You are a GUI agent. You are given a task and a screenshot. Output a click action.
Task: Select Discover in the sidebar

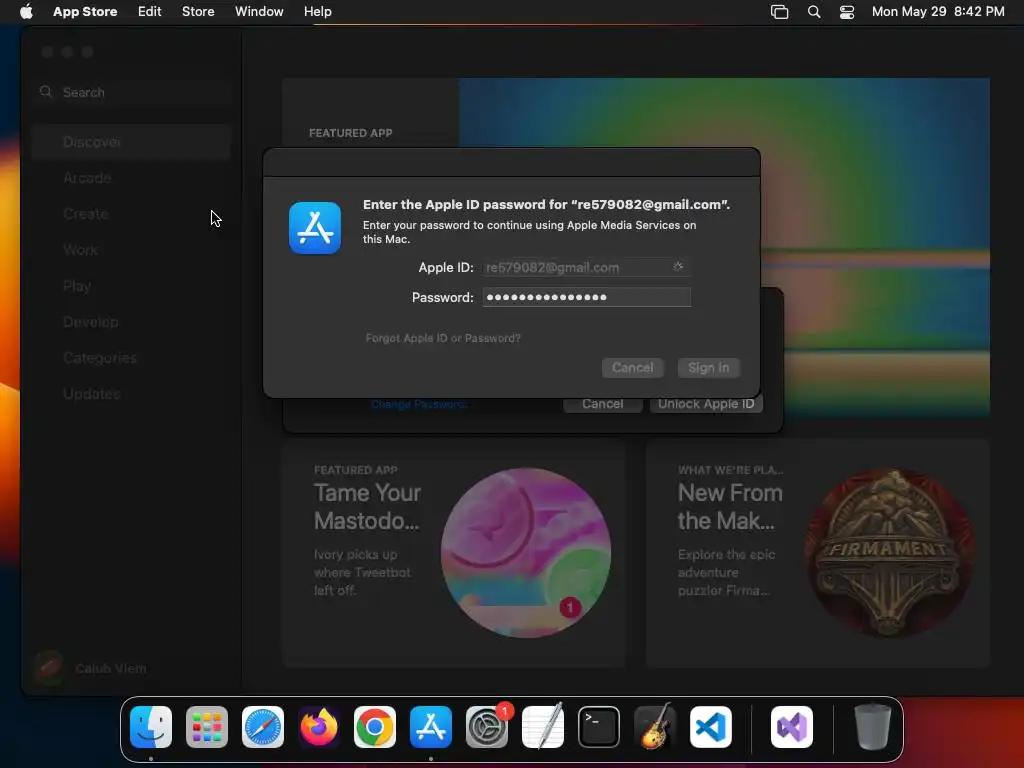tap(131, 142)
